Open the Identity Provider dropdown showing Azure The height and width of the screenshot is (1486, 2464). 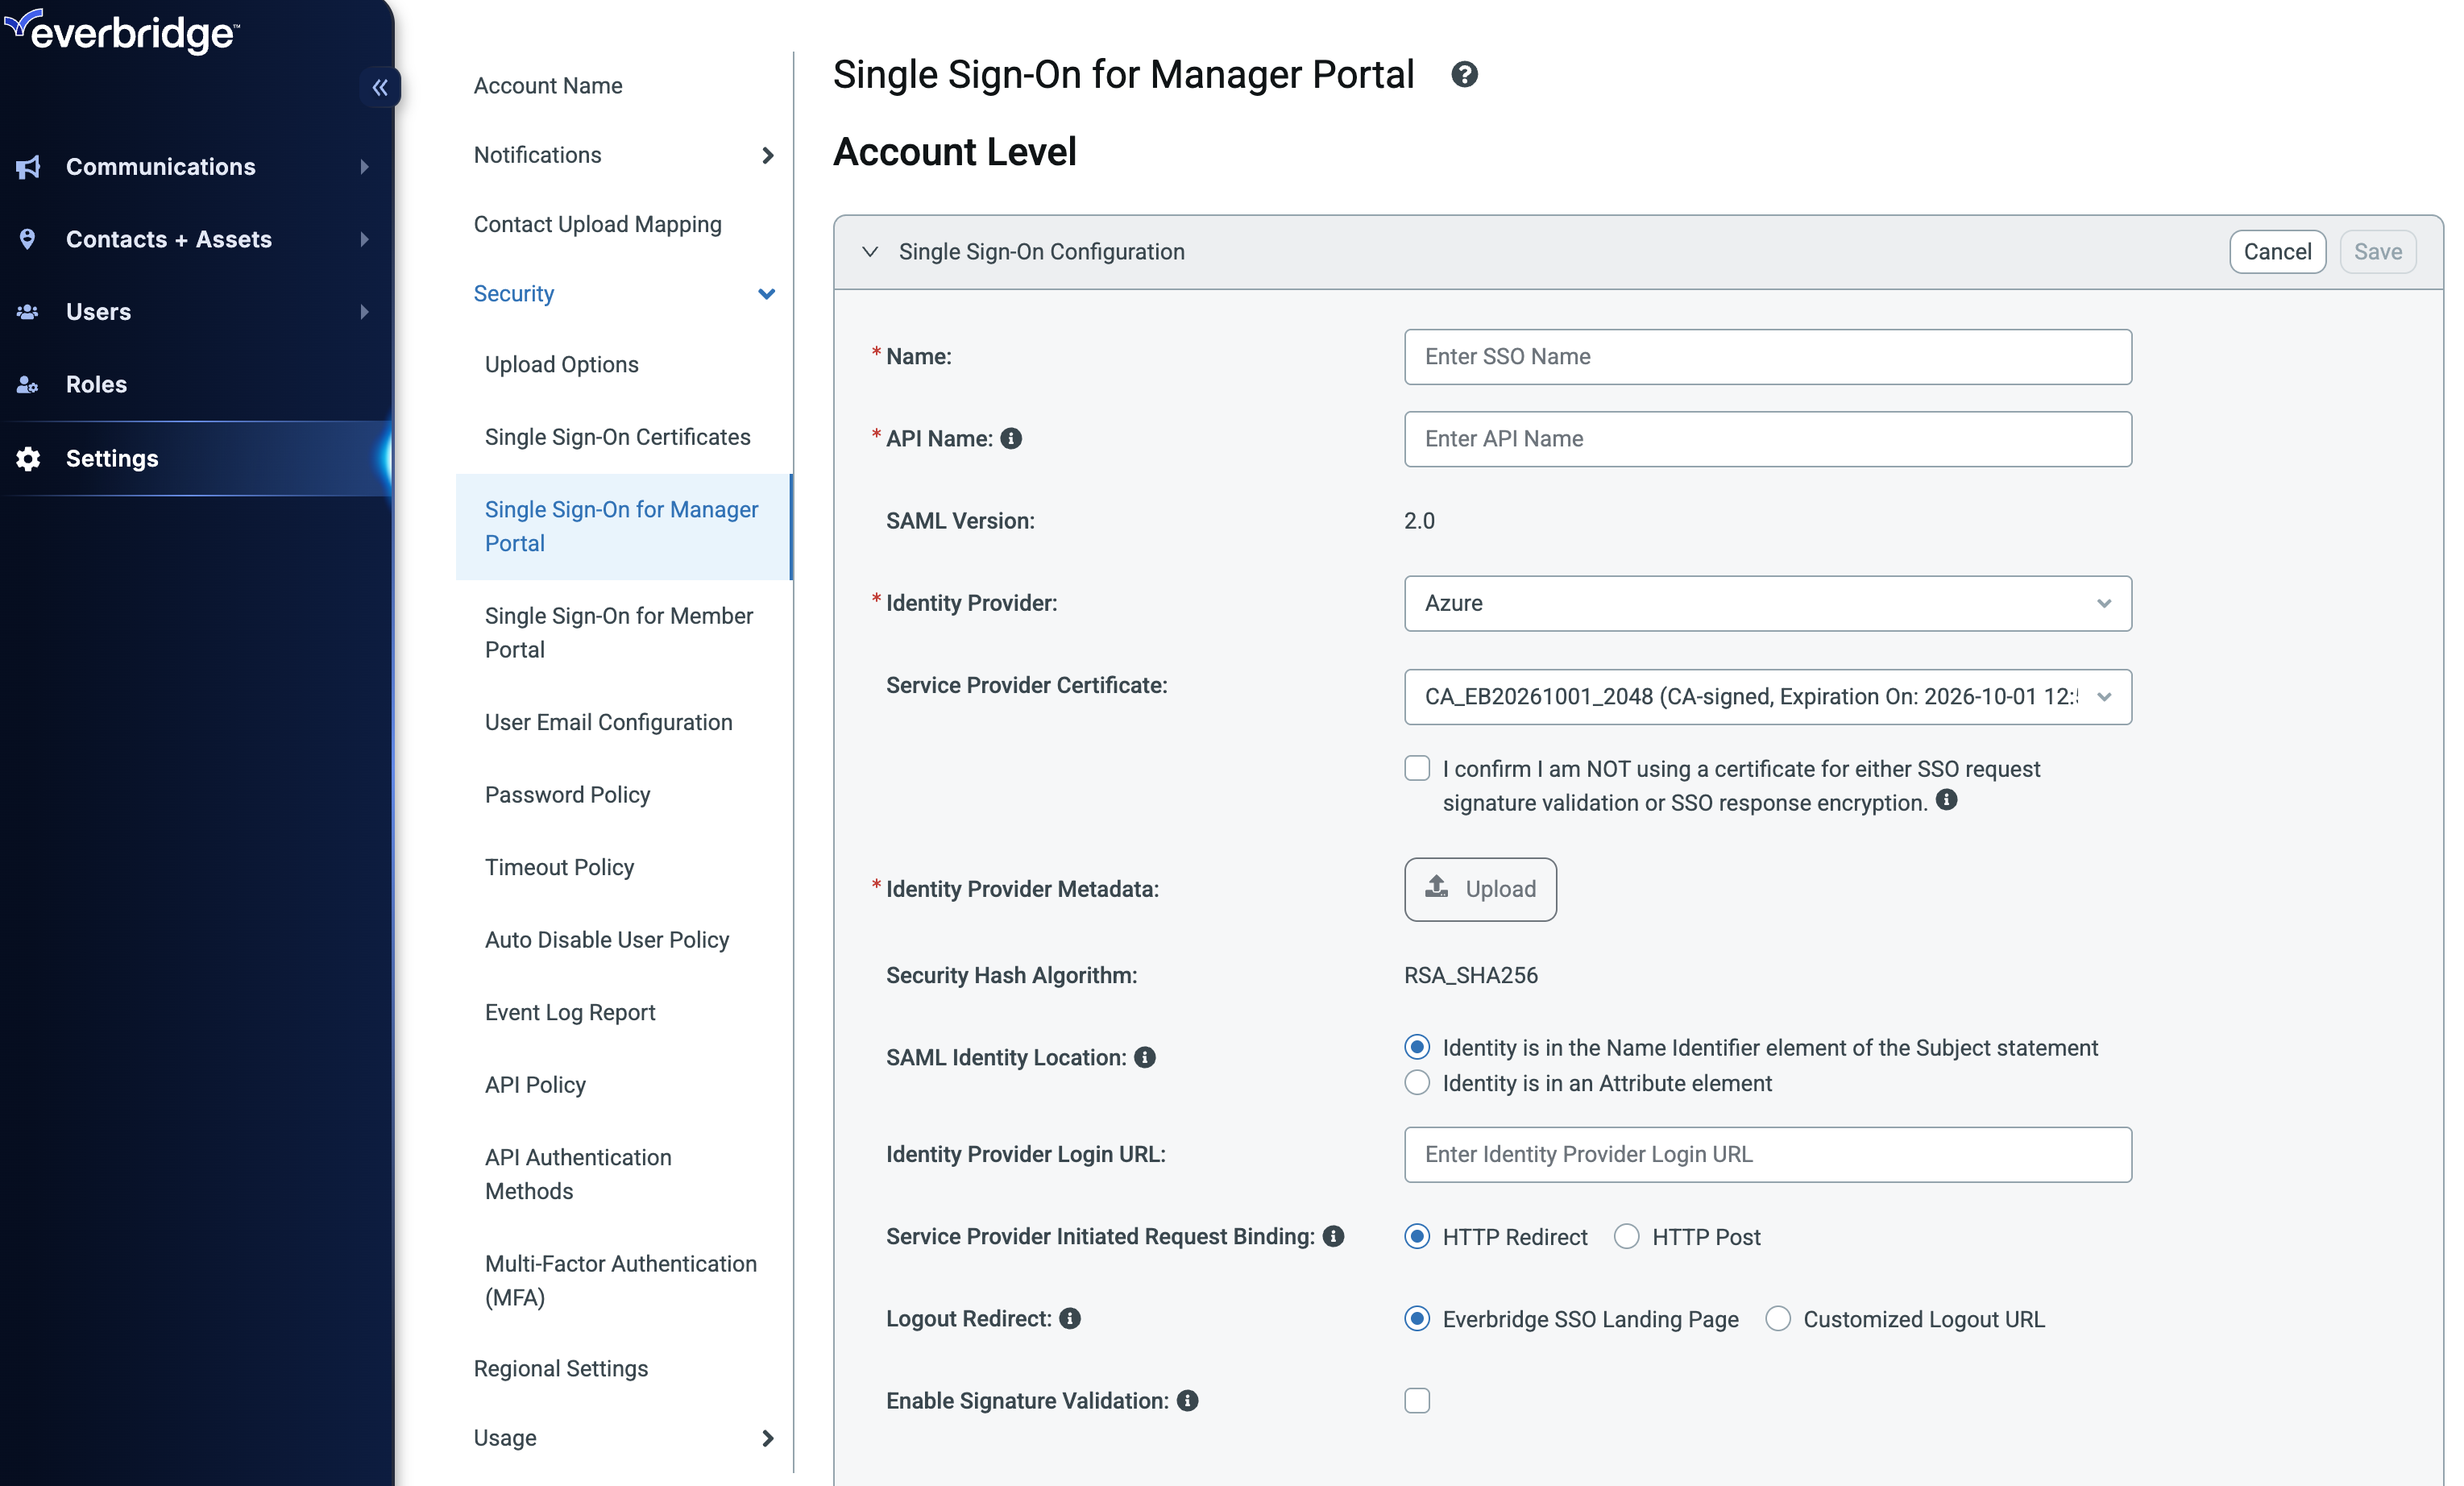click(x=1766, y=603)
